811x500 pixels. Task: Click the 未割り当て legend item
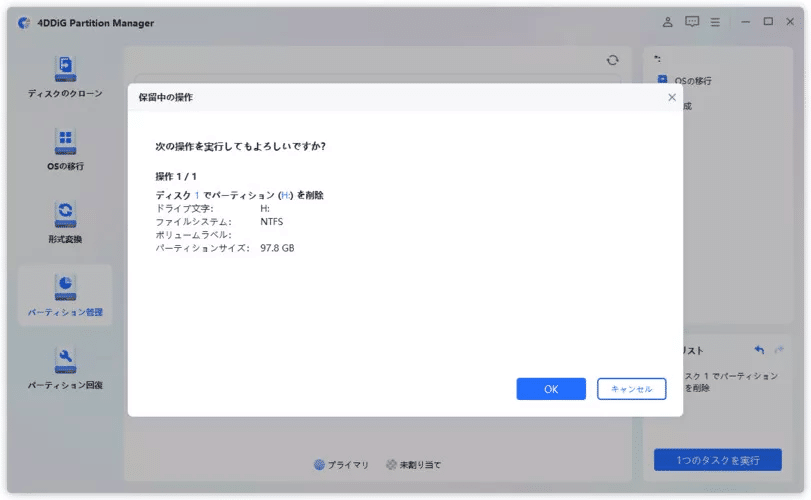(413, 465)
